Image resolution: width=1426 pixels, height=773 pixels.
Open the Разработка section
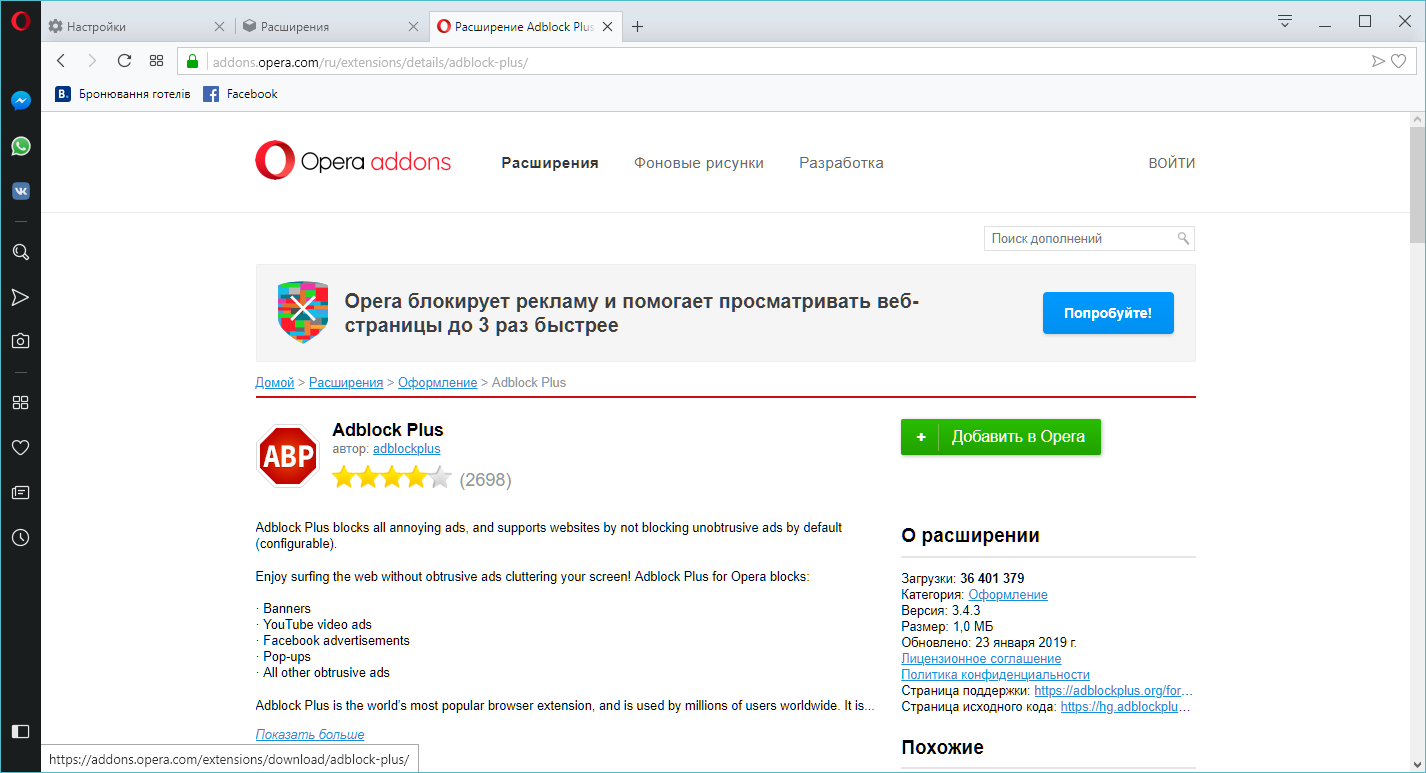click(x=841, y=163)
